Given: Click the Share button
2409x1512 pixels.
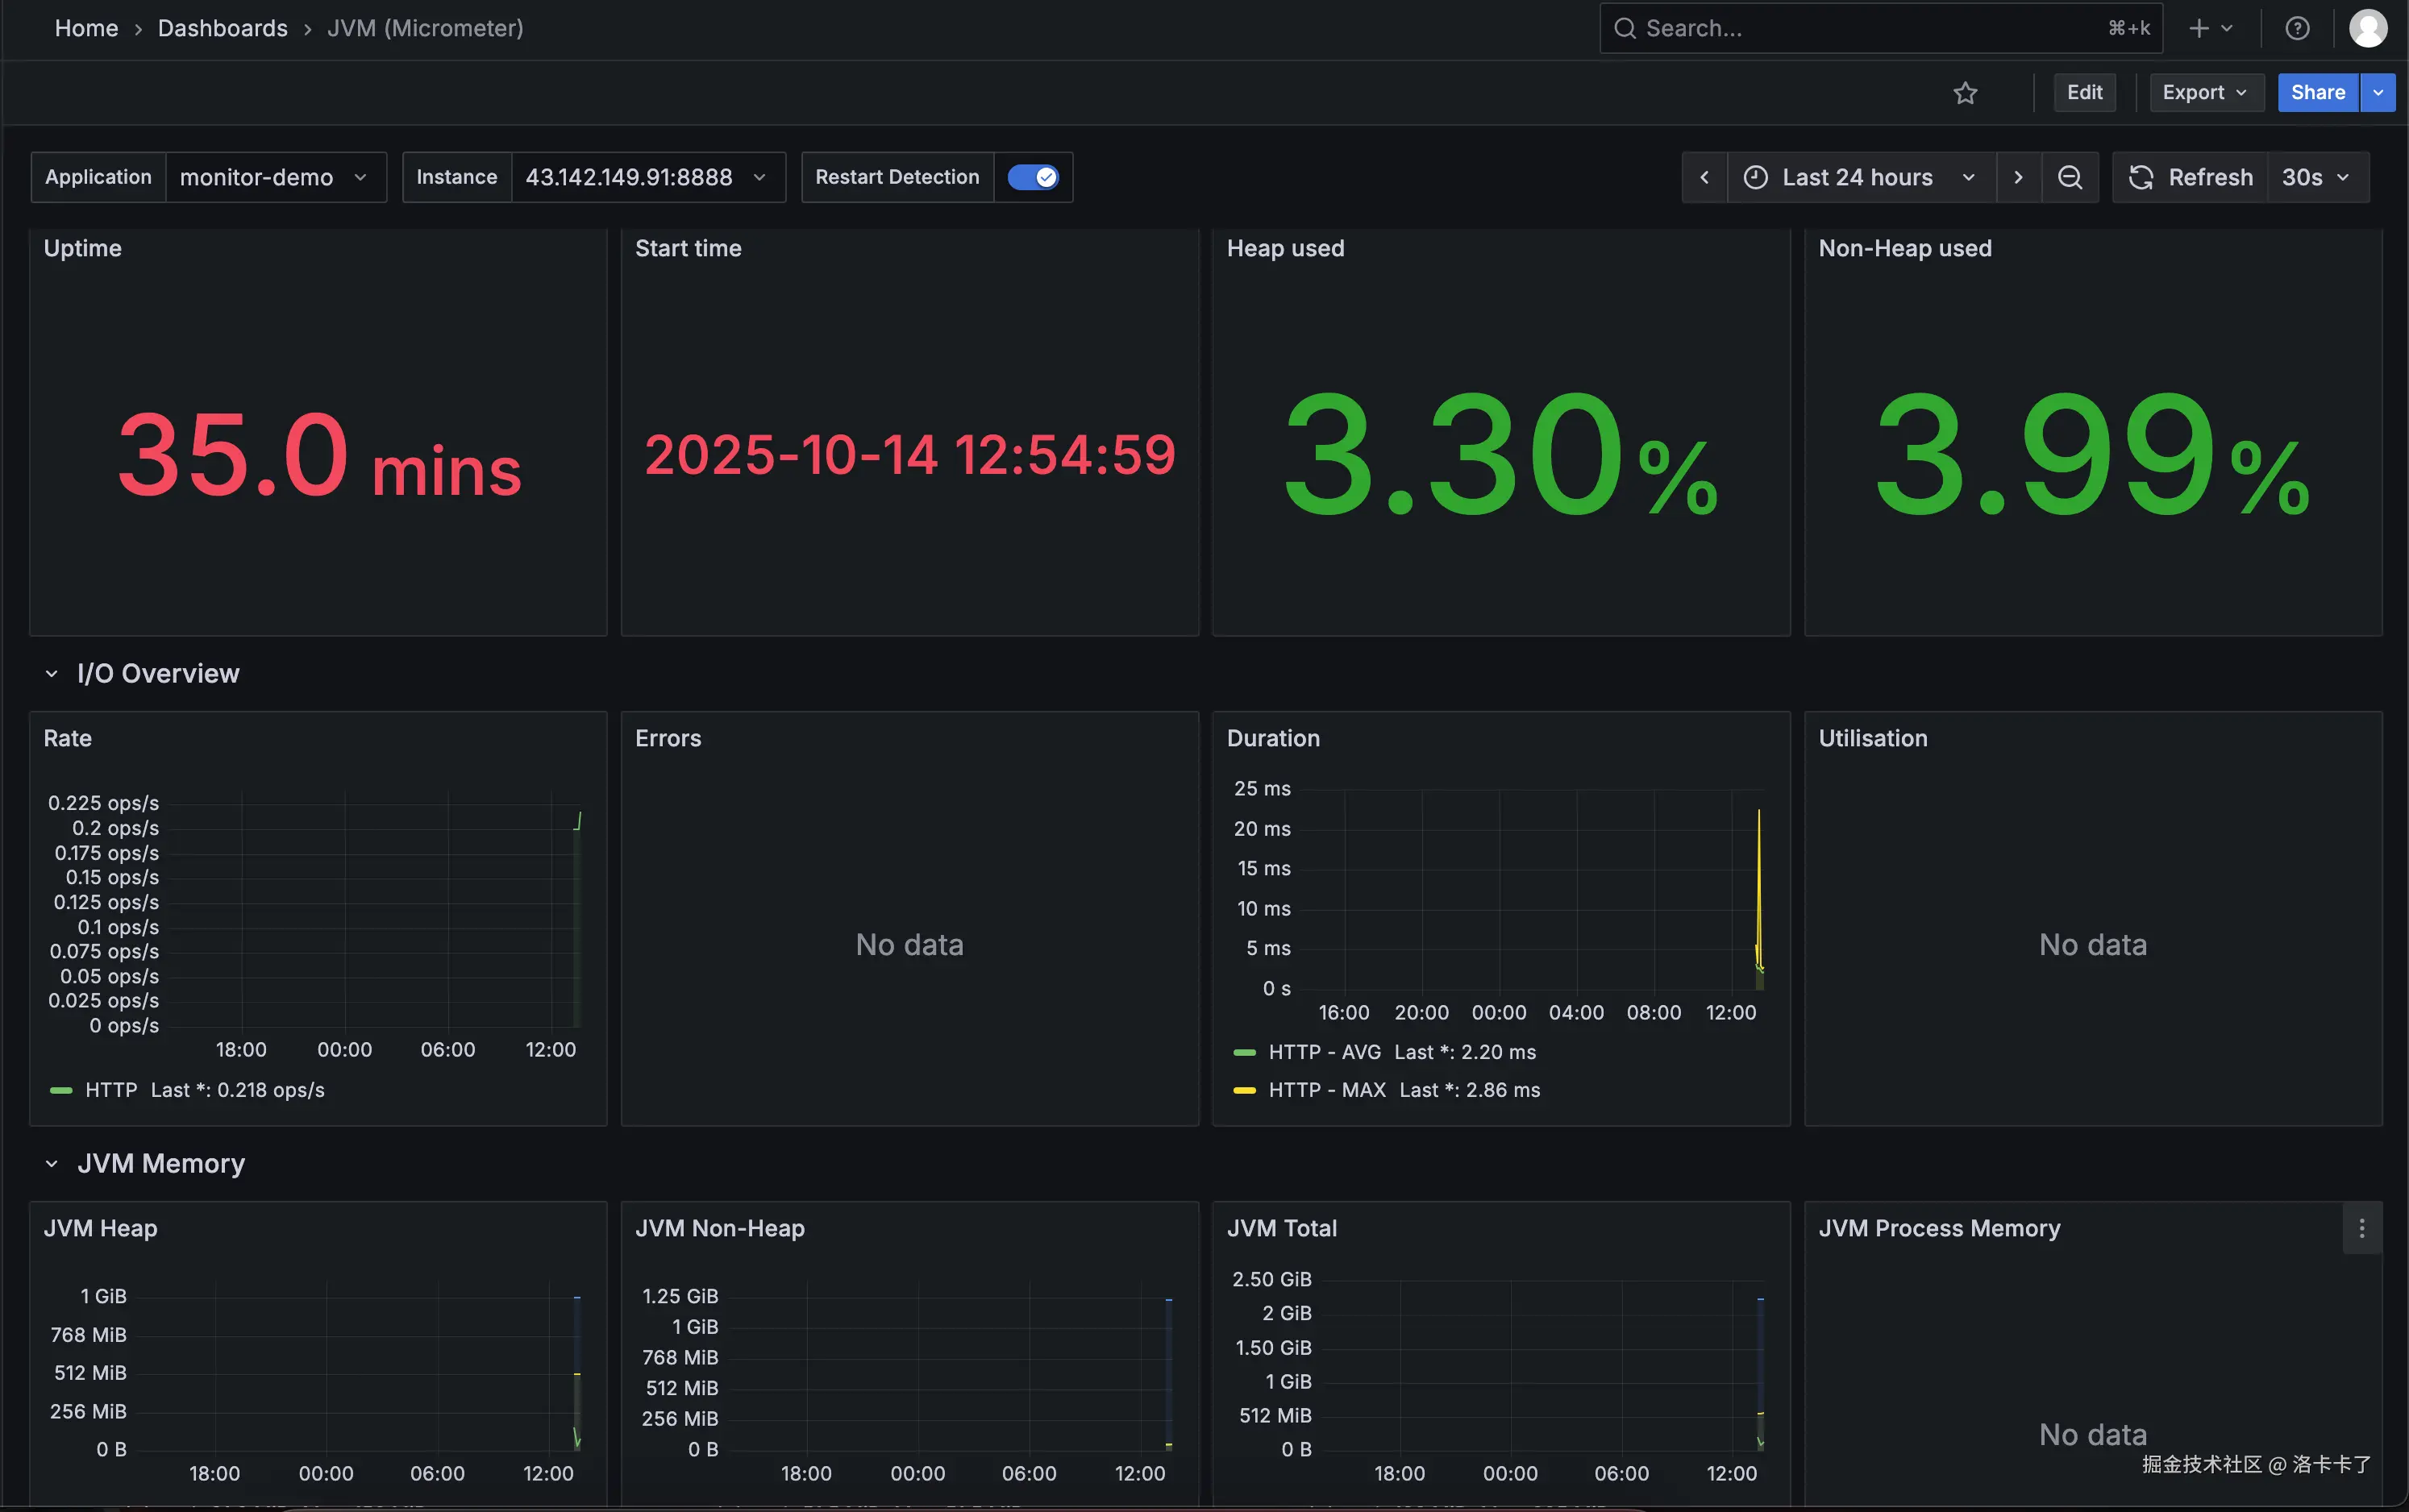Looking at the screenshot, I should click(x=2317, y=93).
